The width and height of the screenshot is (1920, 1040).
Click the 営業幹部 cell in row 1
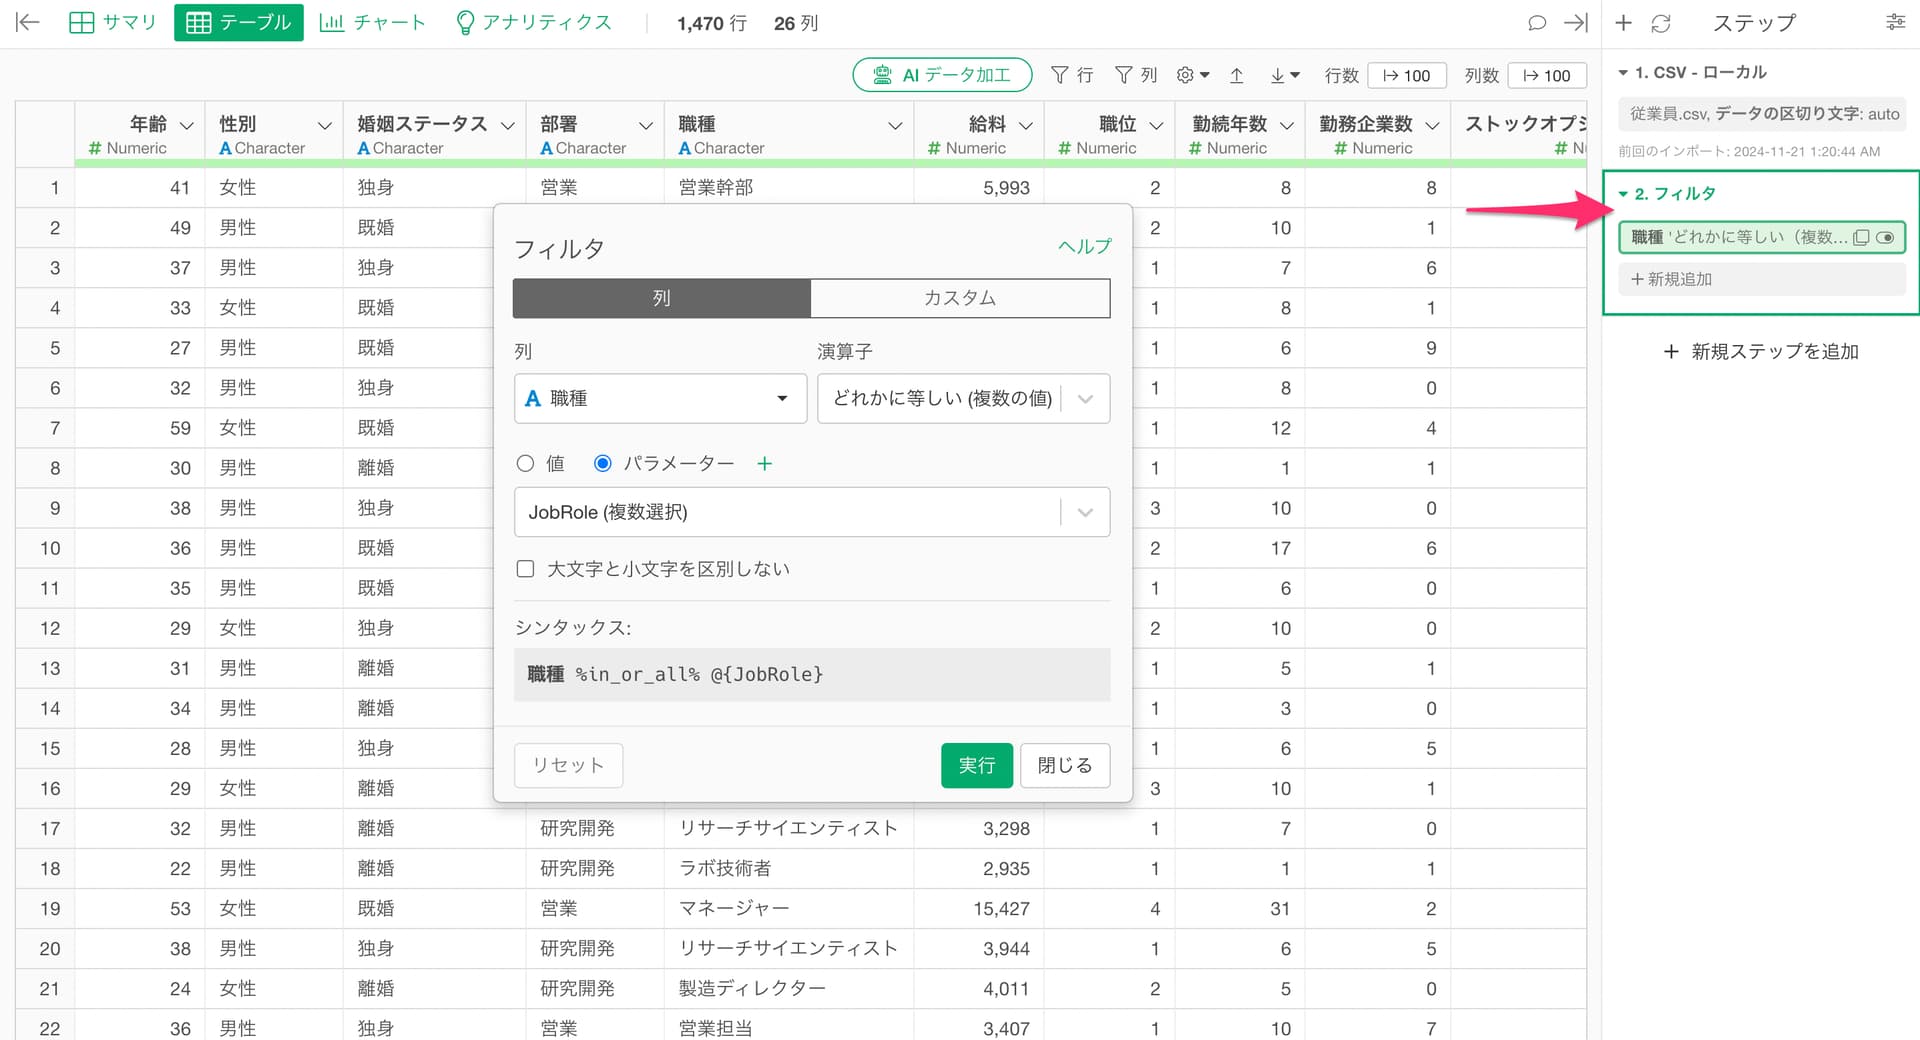point(788,188)
